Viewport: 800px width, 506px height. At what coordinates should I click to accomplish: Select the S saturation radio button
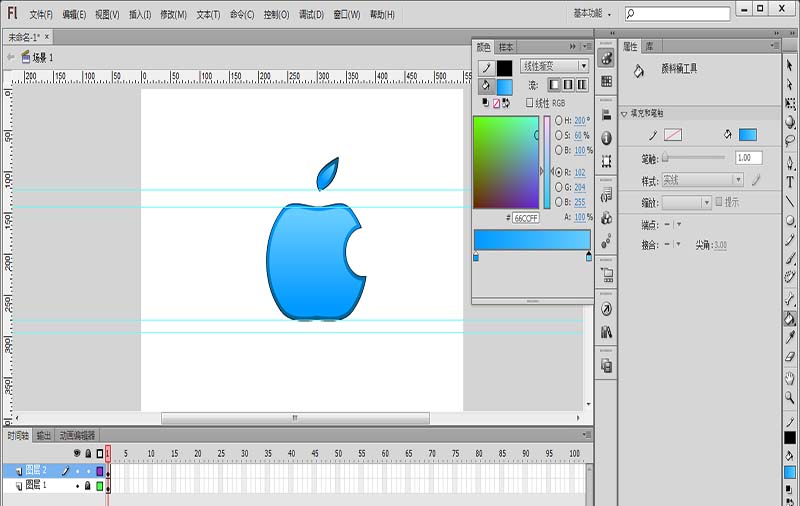(559, 135)
